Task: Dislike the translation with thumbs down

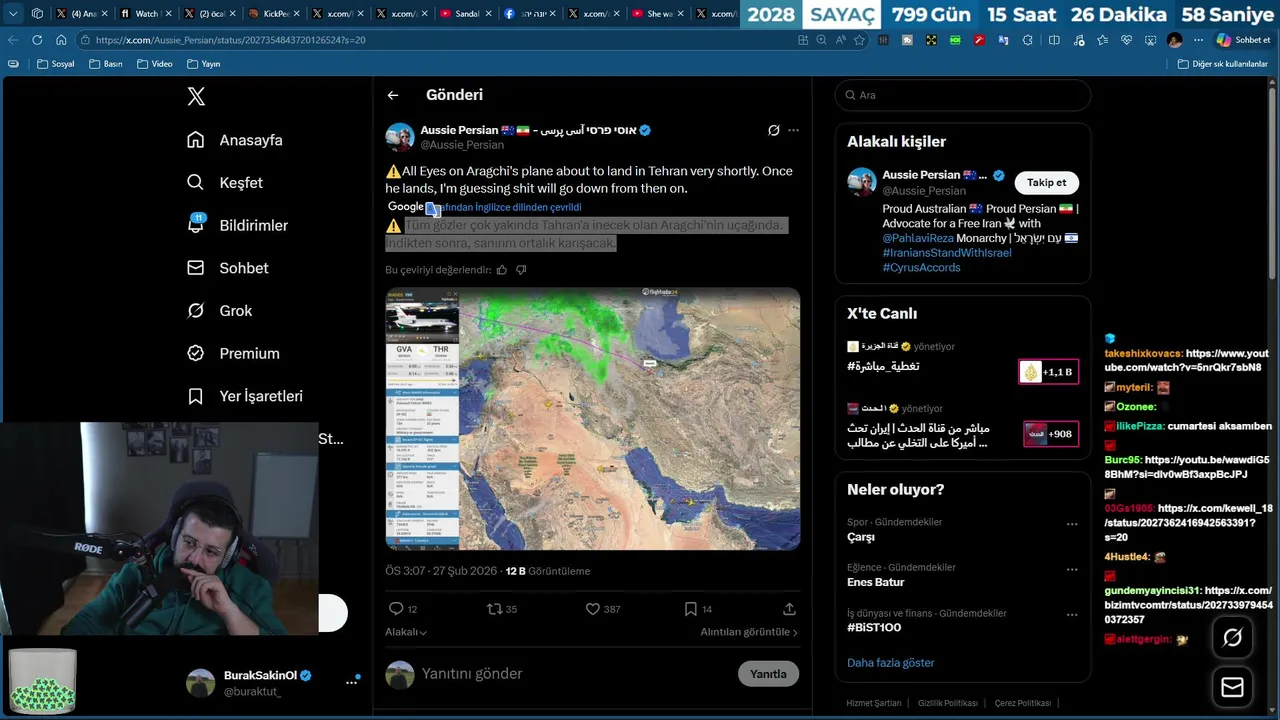Action: (521, 270)
